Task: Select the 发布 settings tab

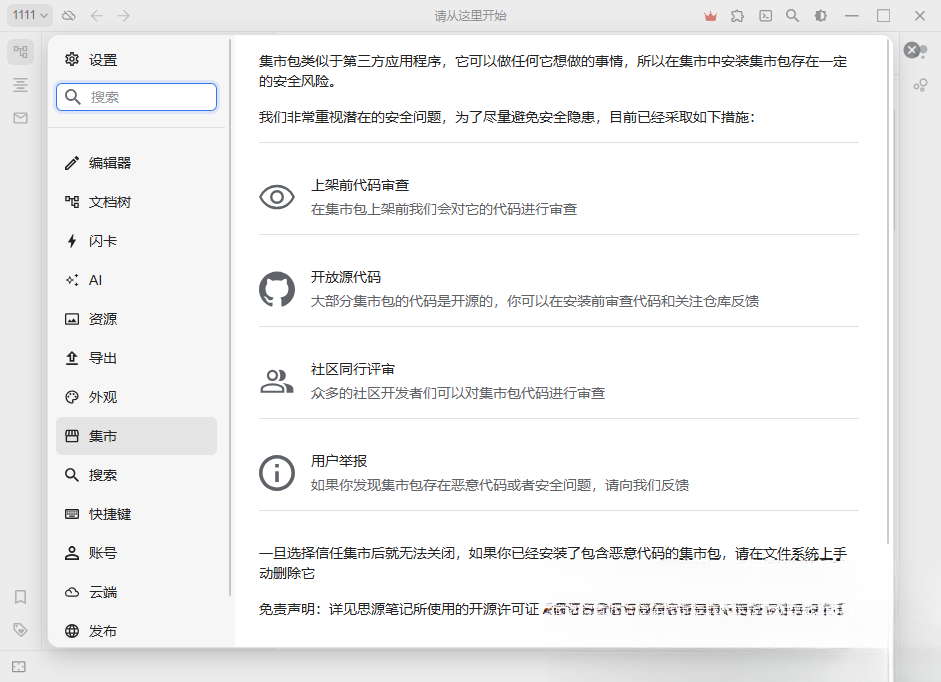Action: point(136,631)
